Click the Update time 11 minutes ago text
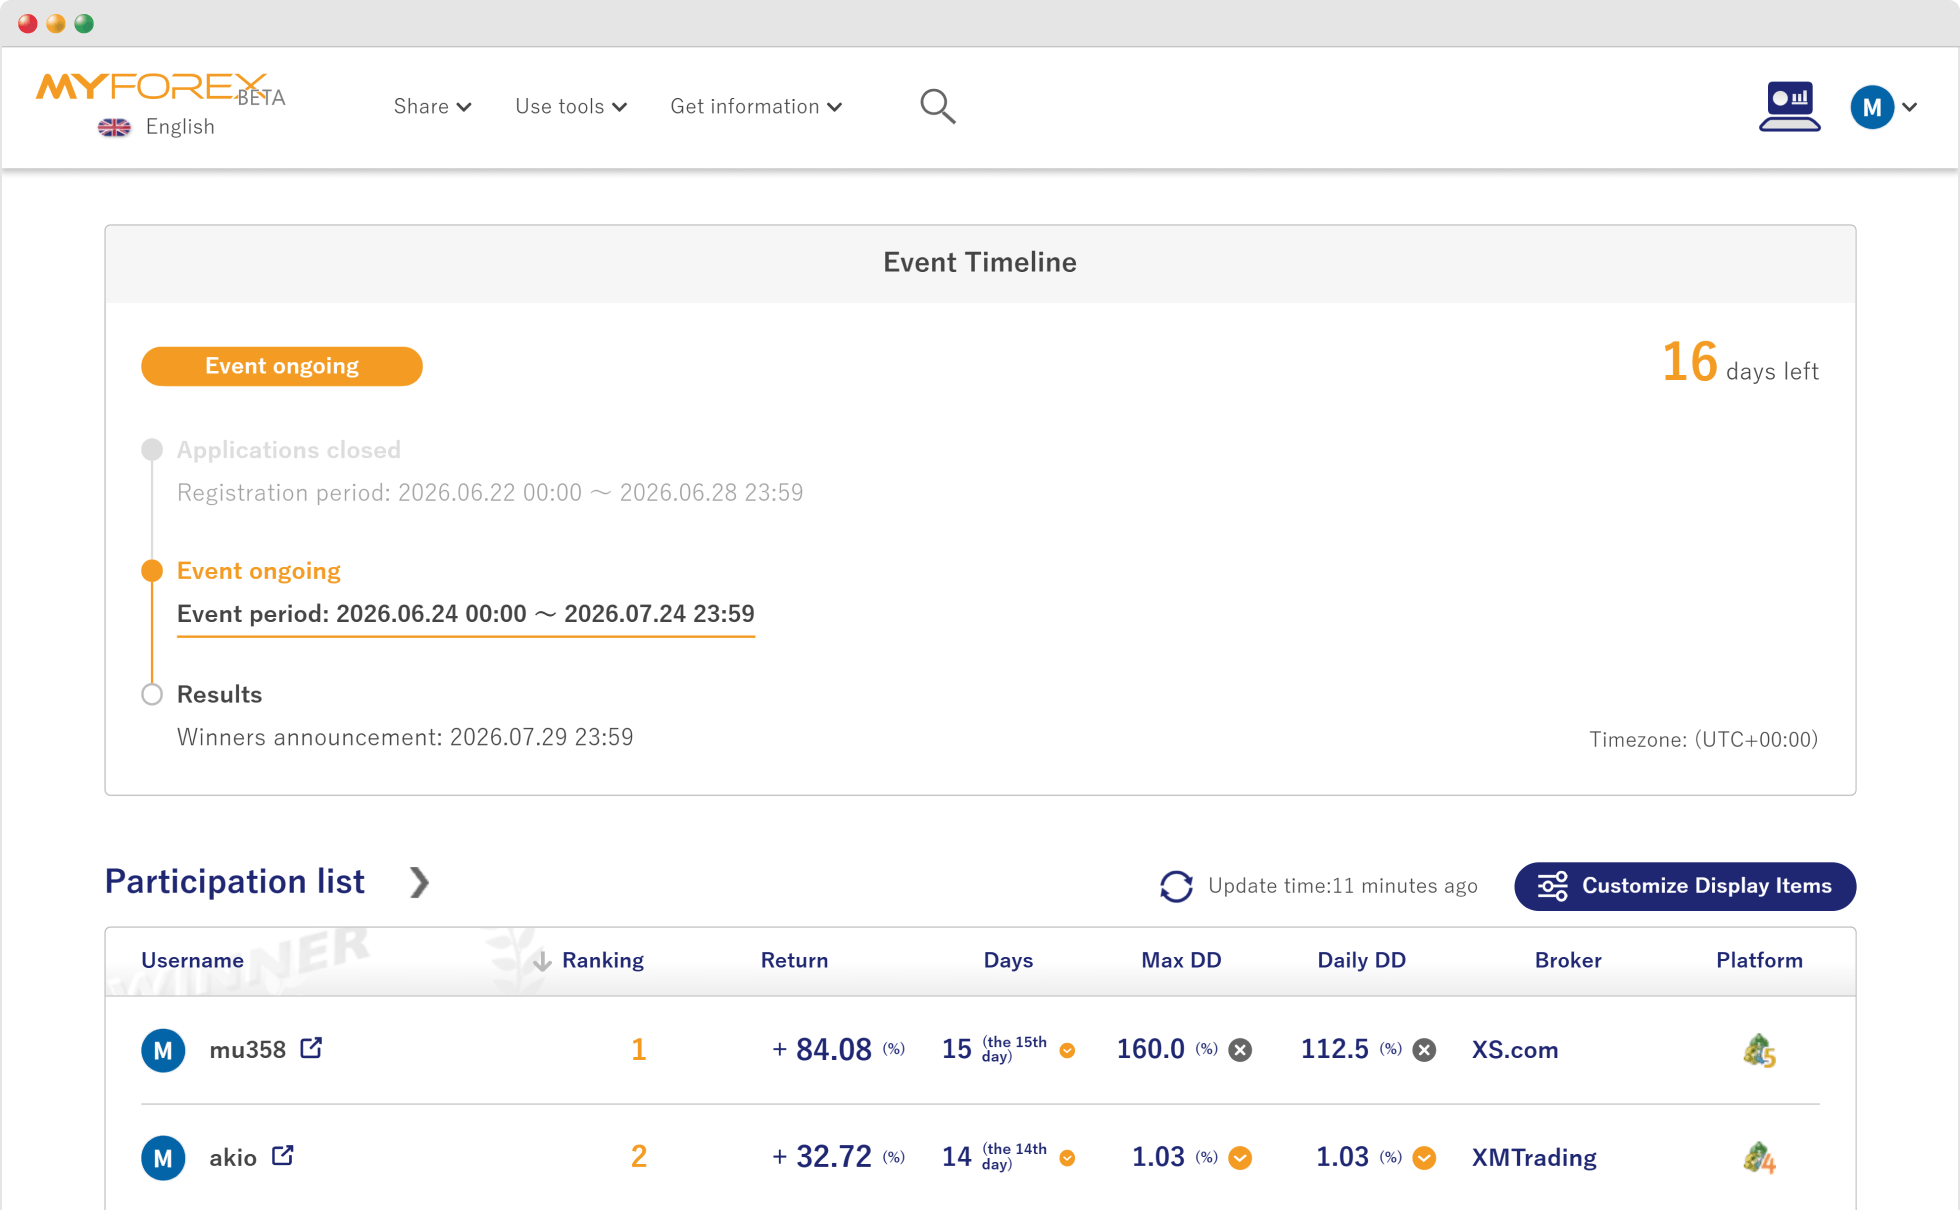1960x1210 pixels. (x=1342, y=886)
